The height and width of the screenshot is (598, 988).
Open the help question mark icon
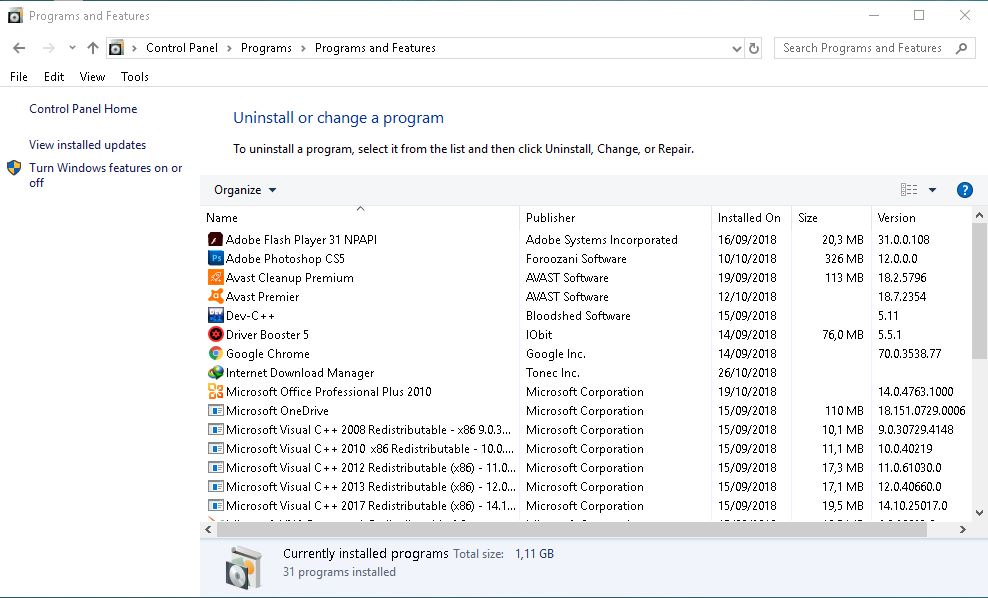(x=964, y=190)
